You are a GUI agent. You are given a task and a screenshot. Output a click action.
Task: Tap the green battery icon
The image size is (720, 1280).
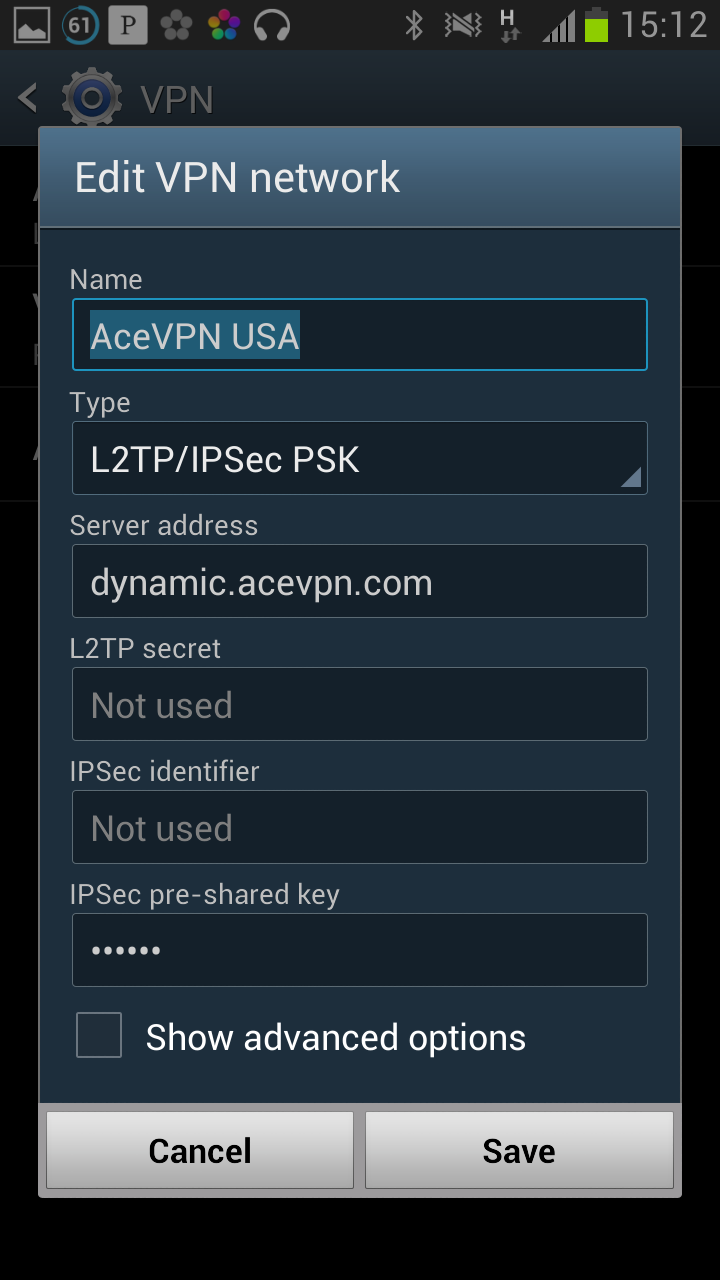point(597,25)
